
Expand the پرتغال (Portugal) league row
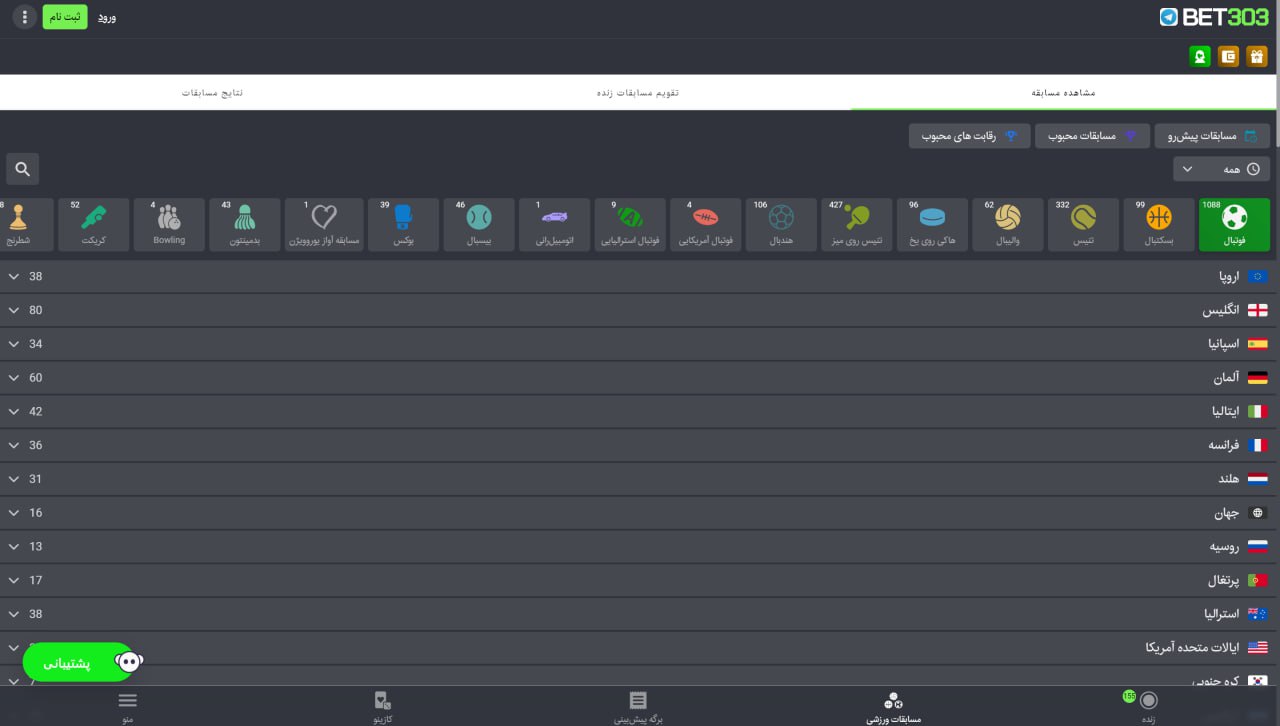[640, 580]
